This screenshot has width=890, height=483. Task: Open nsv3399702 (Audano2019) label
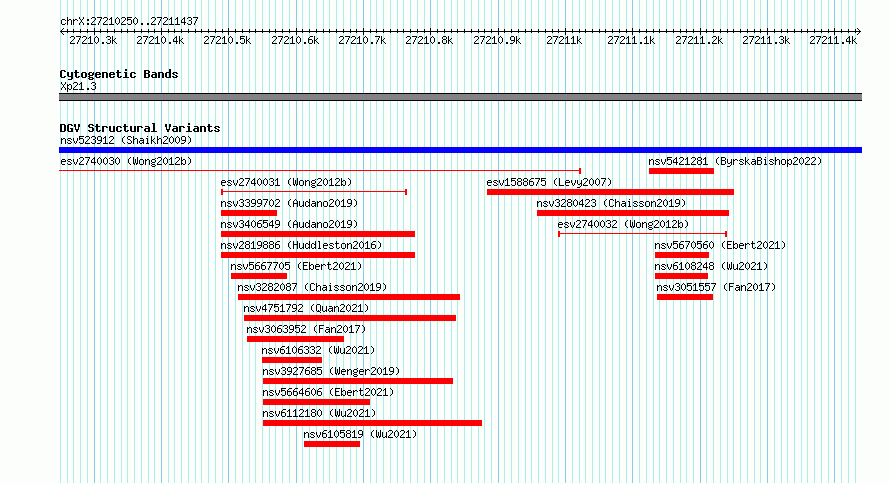[289, 203]
